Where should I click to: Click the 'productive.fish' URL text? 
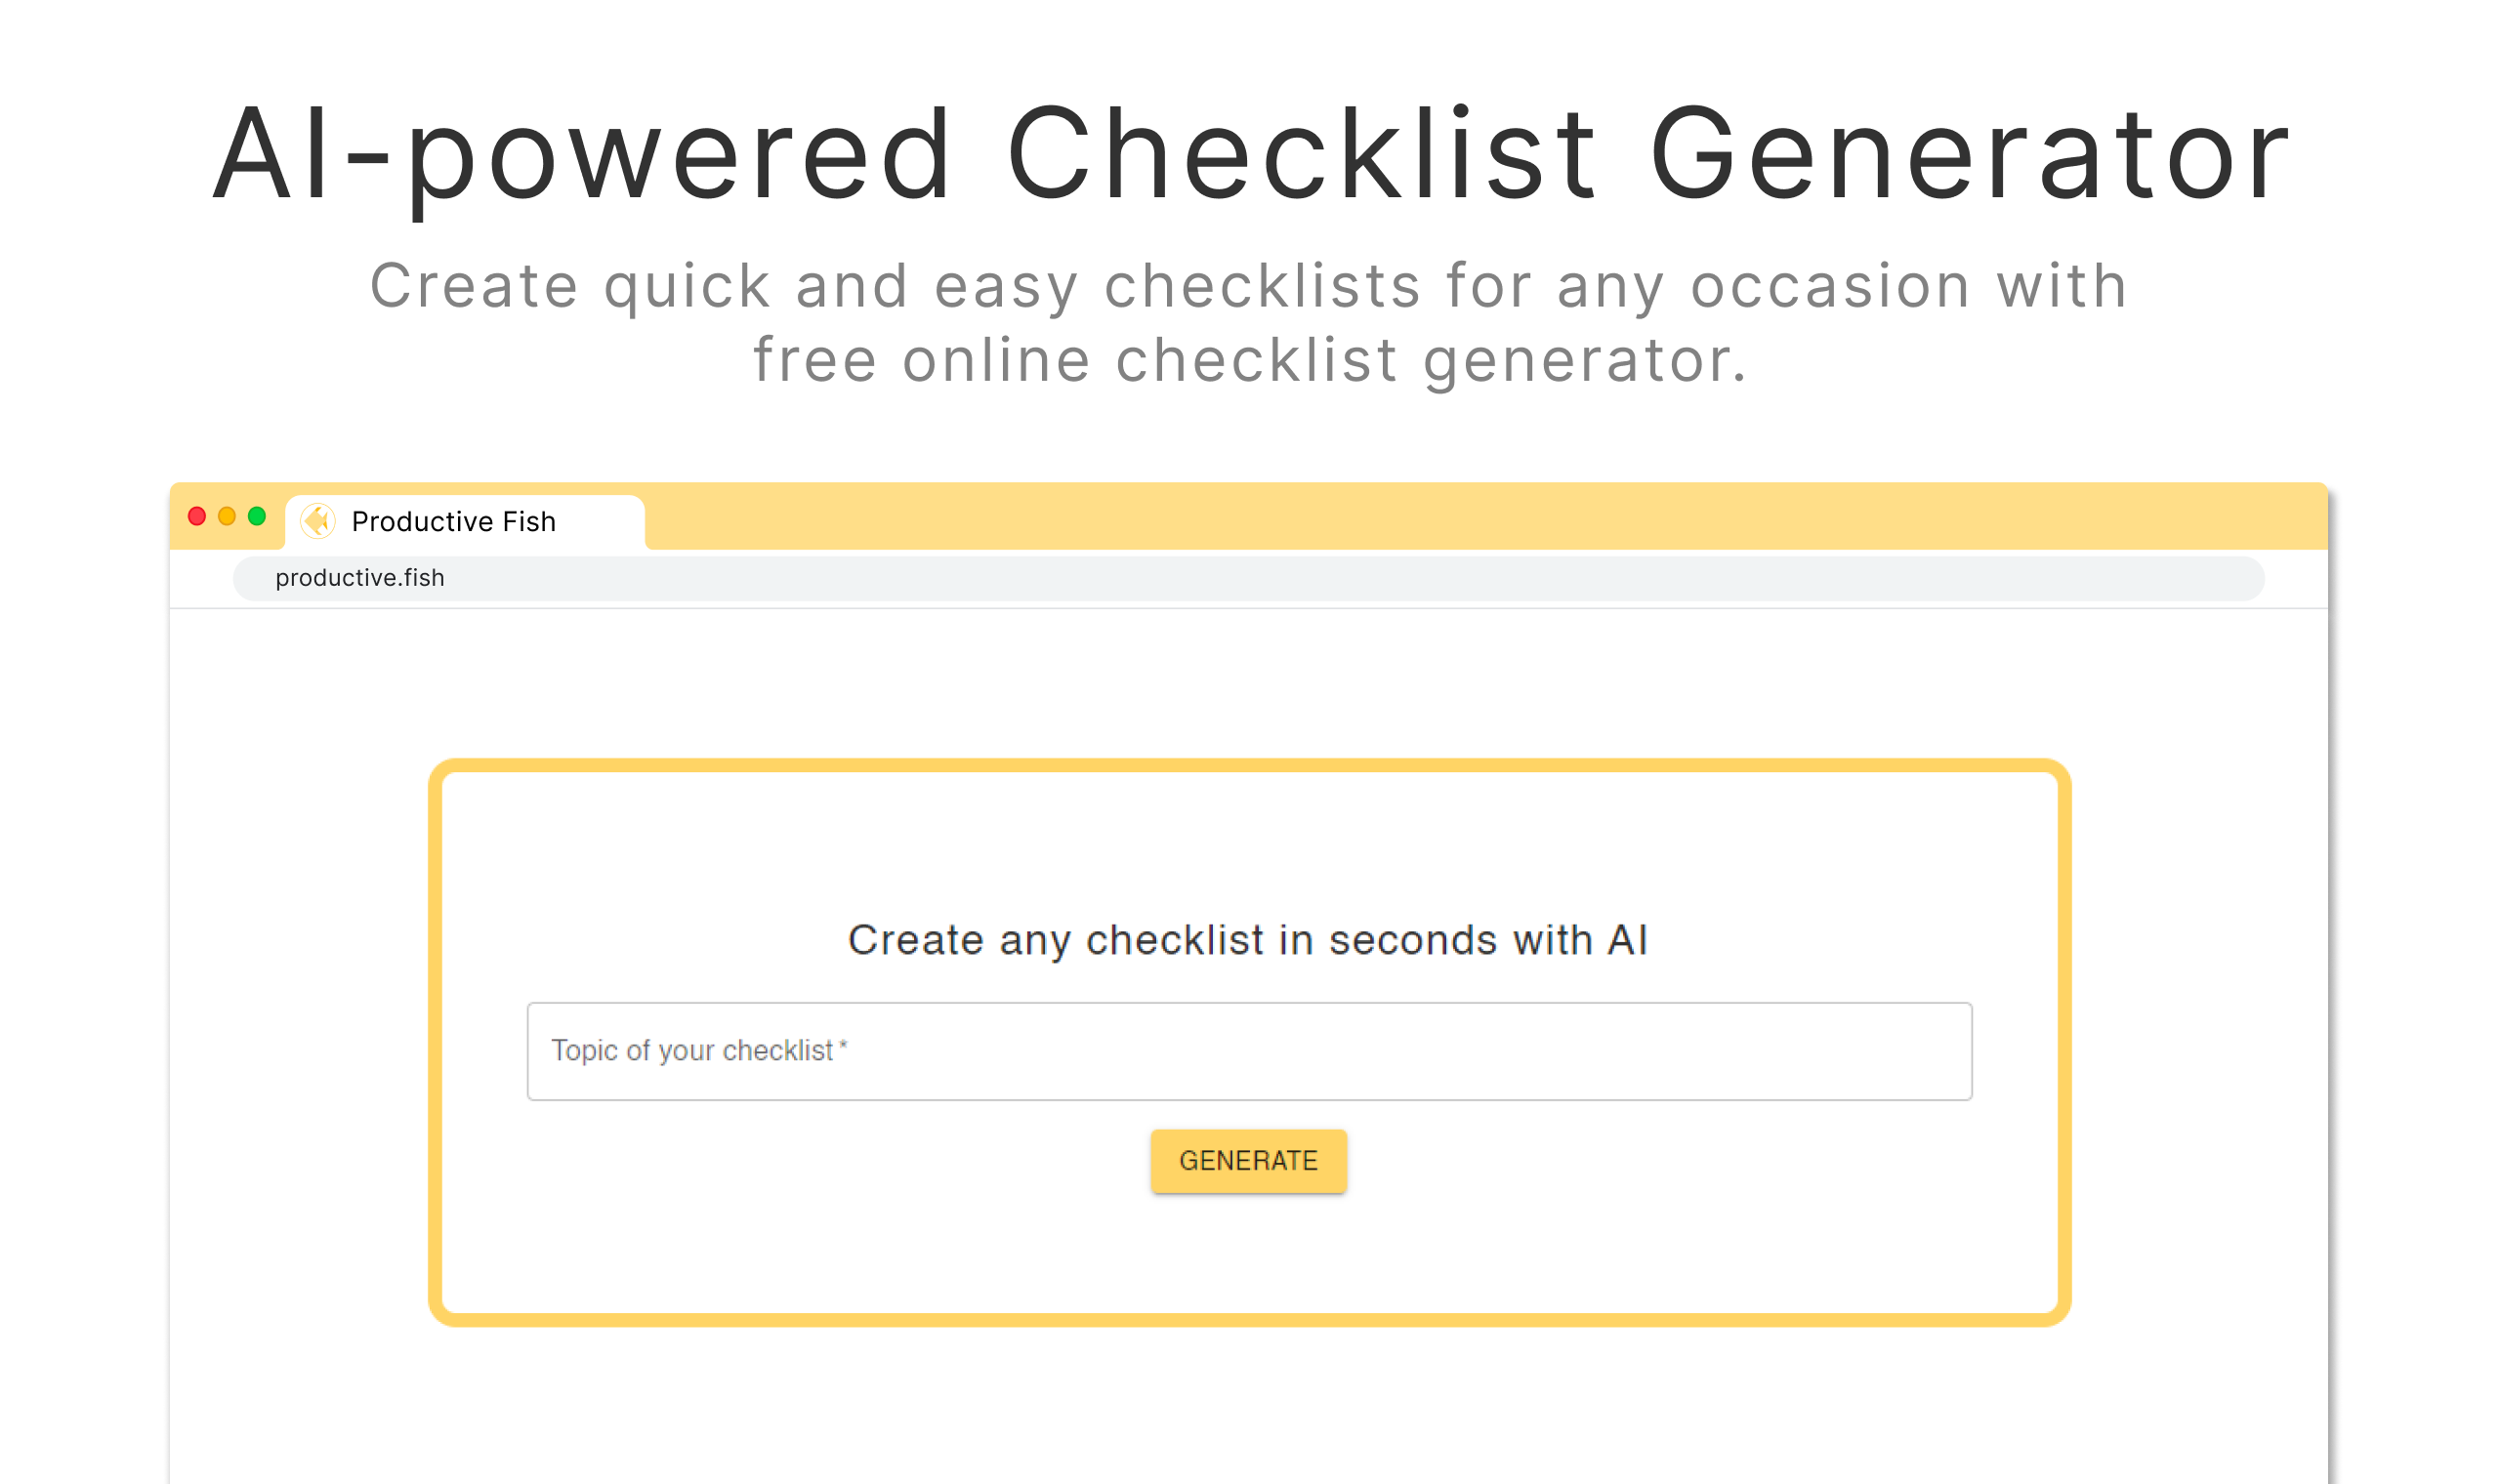click(360, 578)
